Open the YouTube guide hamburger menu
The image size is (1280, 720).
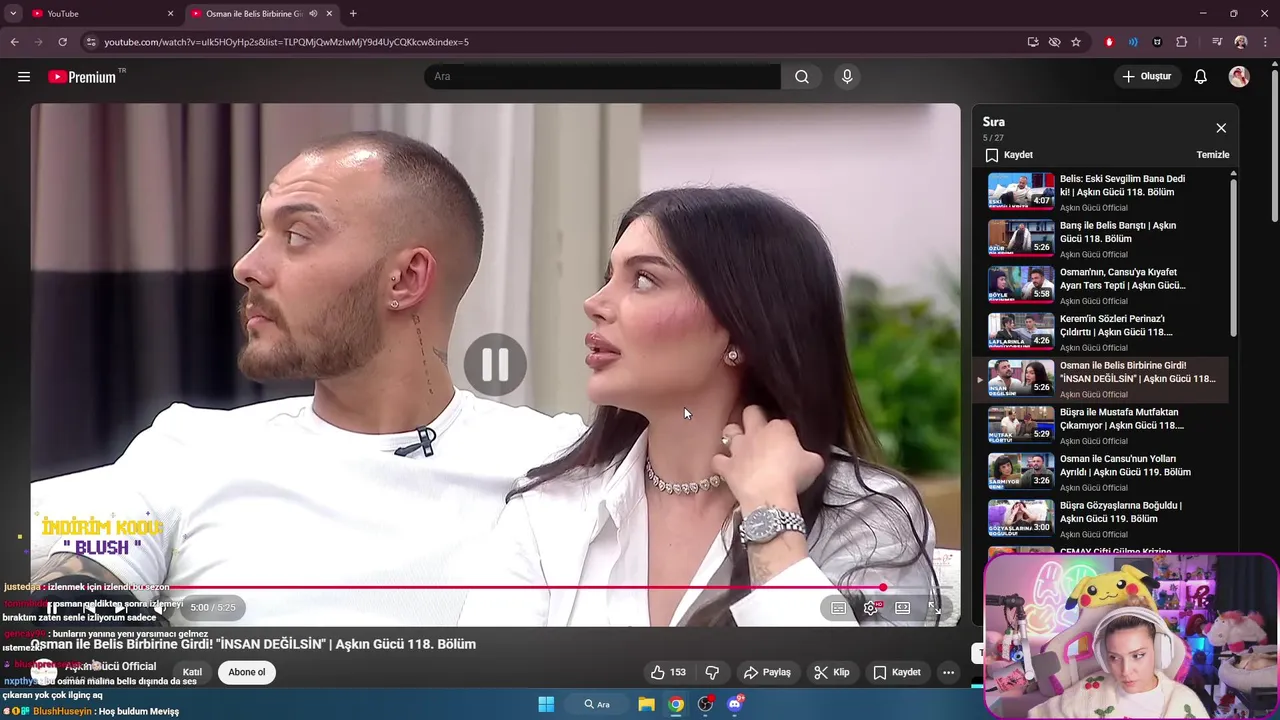[24, 76]
